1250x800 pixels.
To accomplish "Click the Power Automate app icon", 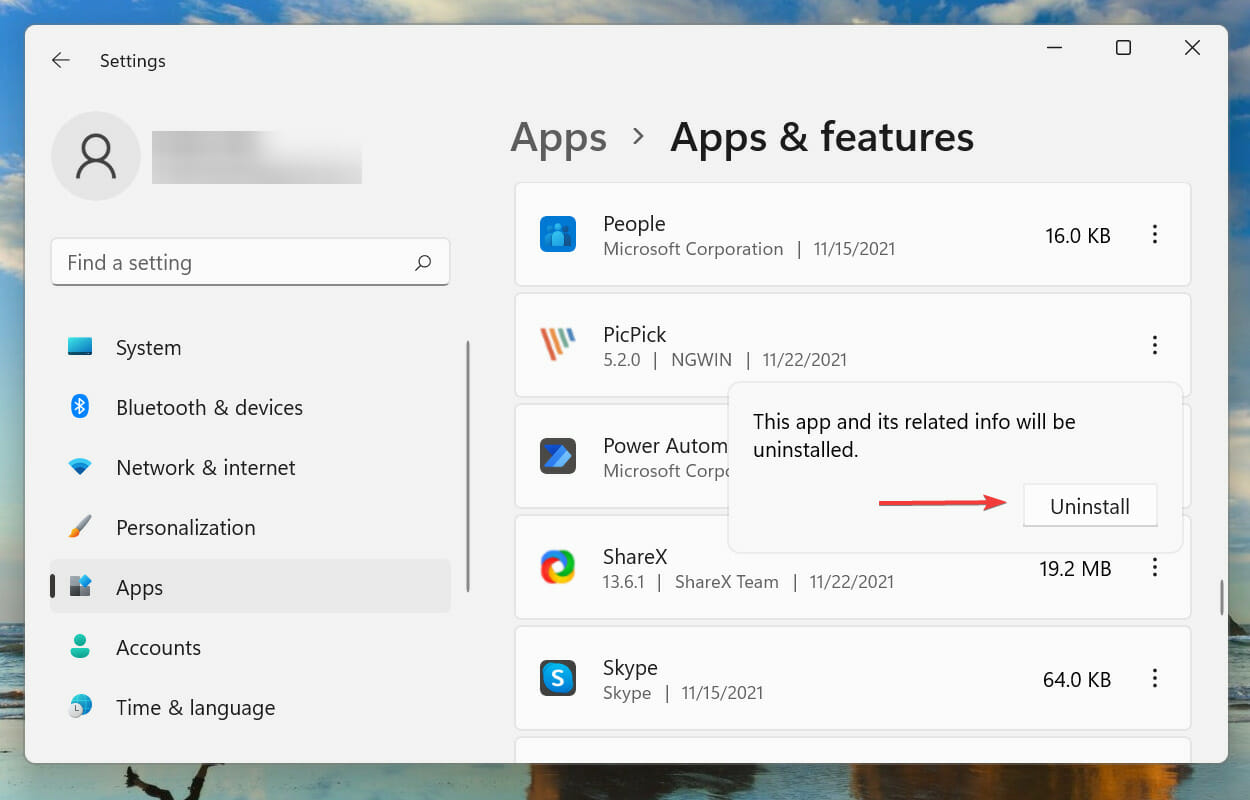I will (x=558, y=456).
